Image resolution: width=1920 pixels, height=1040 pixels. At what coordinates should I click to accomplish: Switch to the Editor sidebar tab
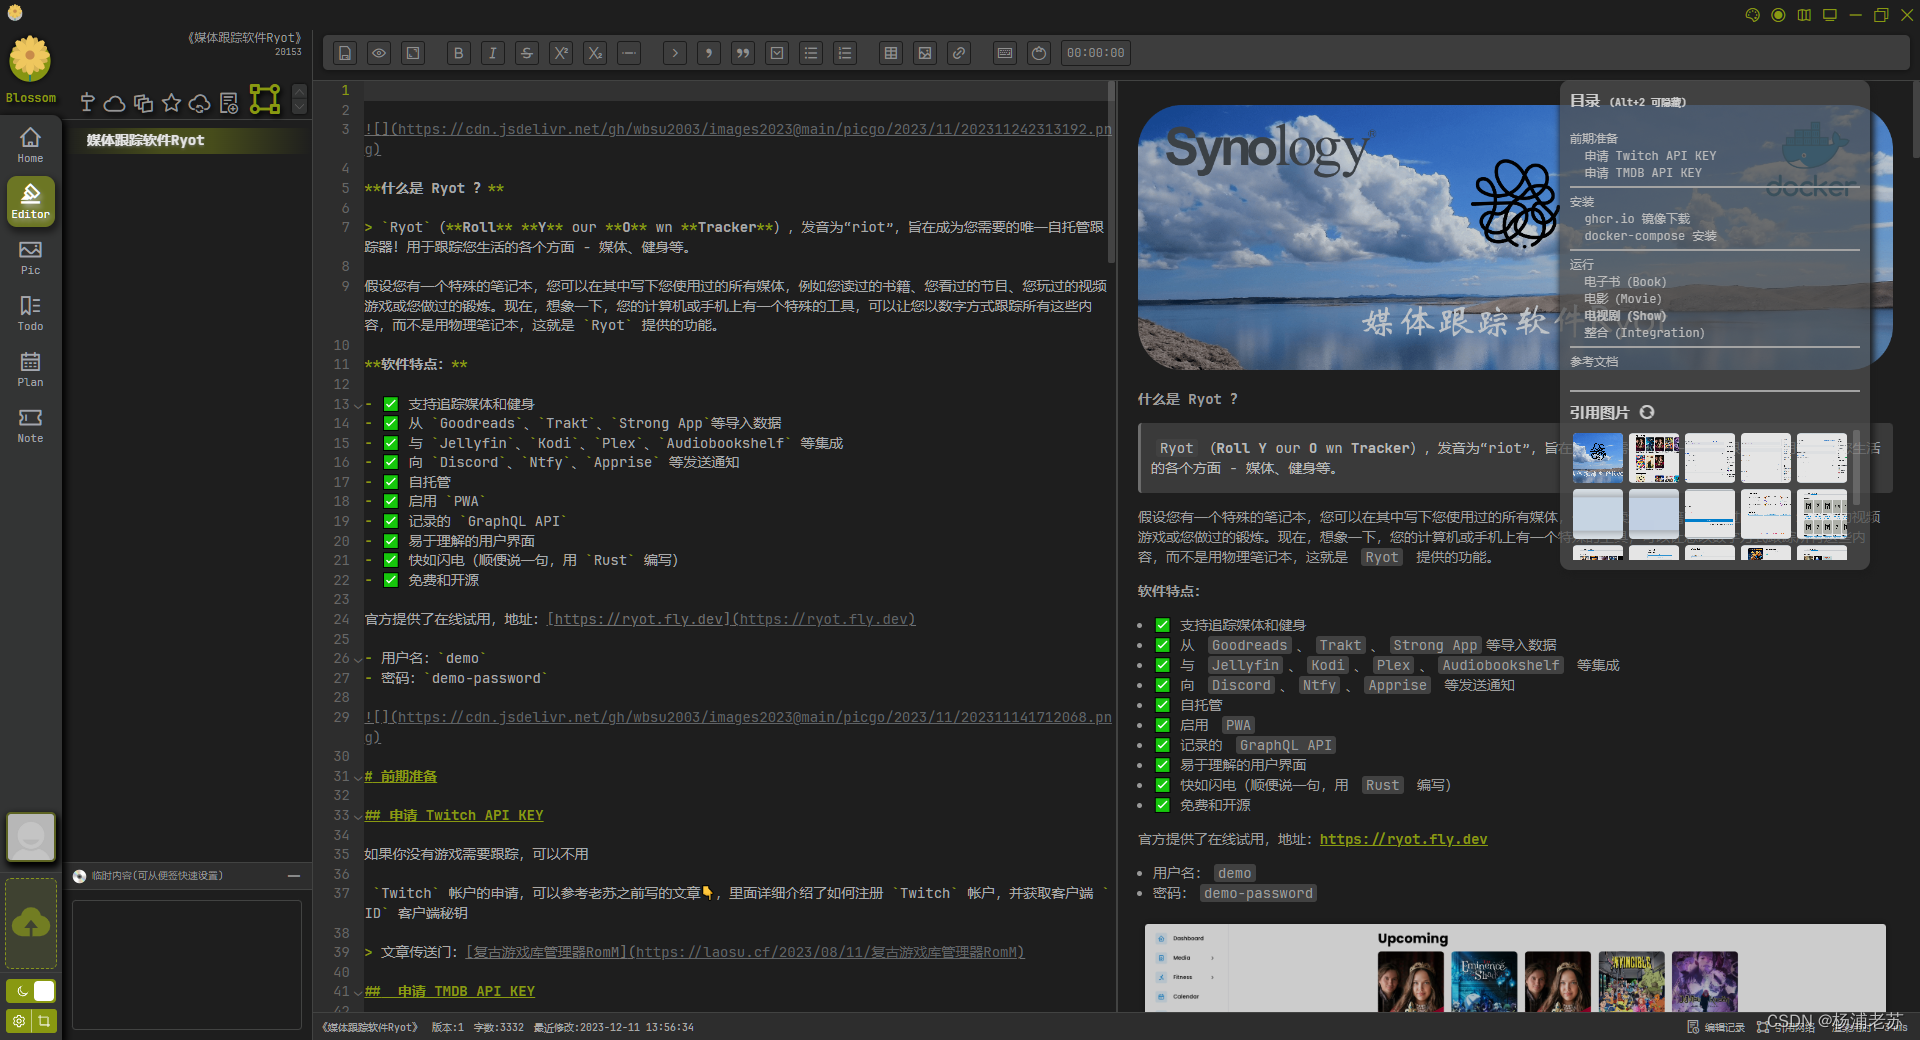point(31,201)
